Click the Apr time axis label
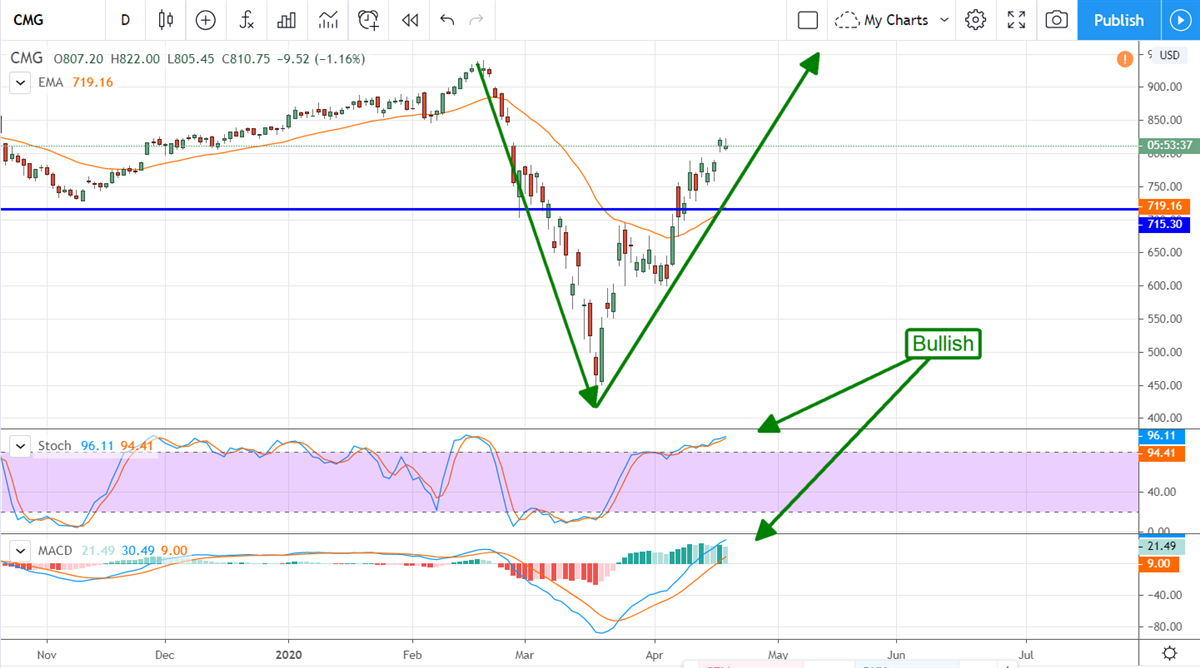Screen dimensions: 1200x668 click(x=654, y=653)
